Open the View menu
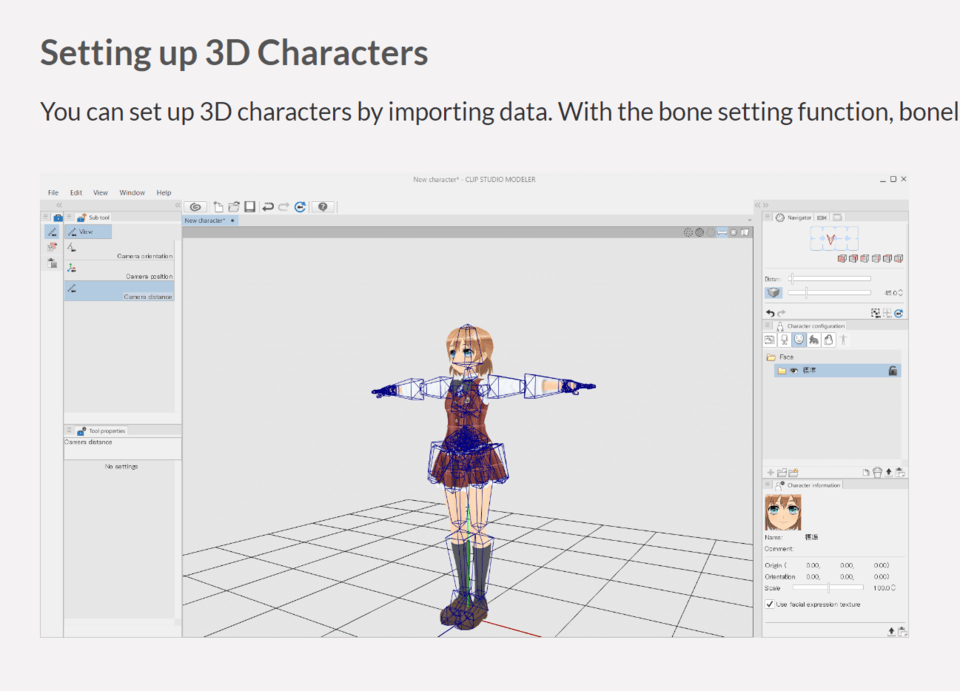This screenshot has width=960, height=691. (x=100, y=193)
